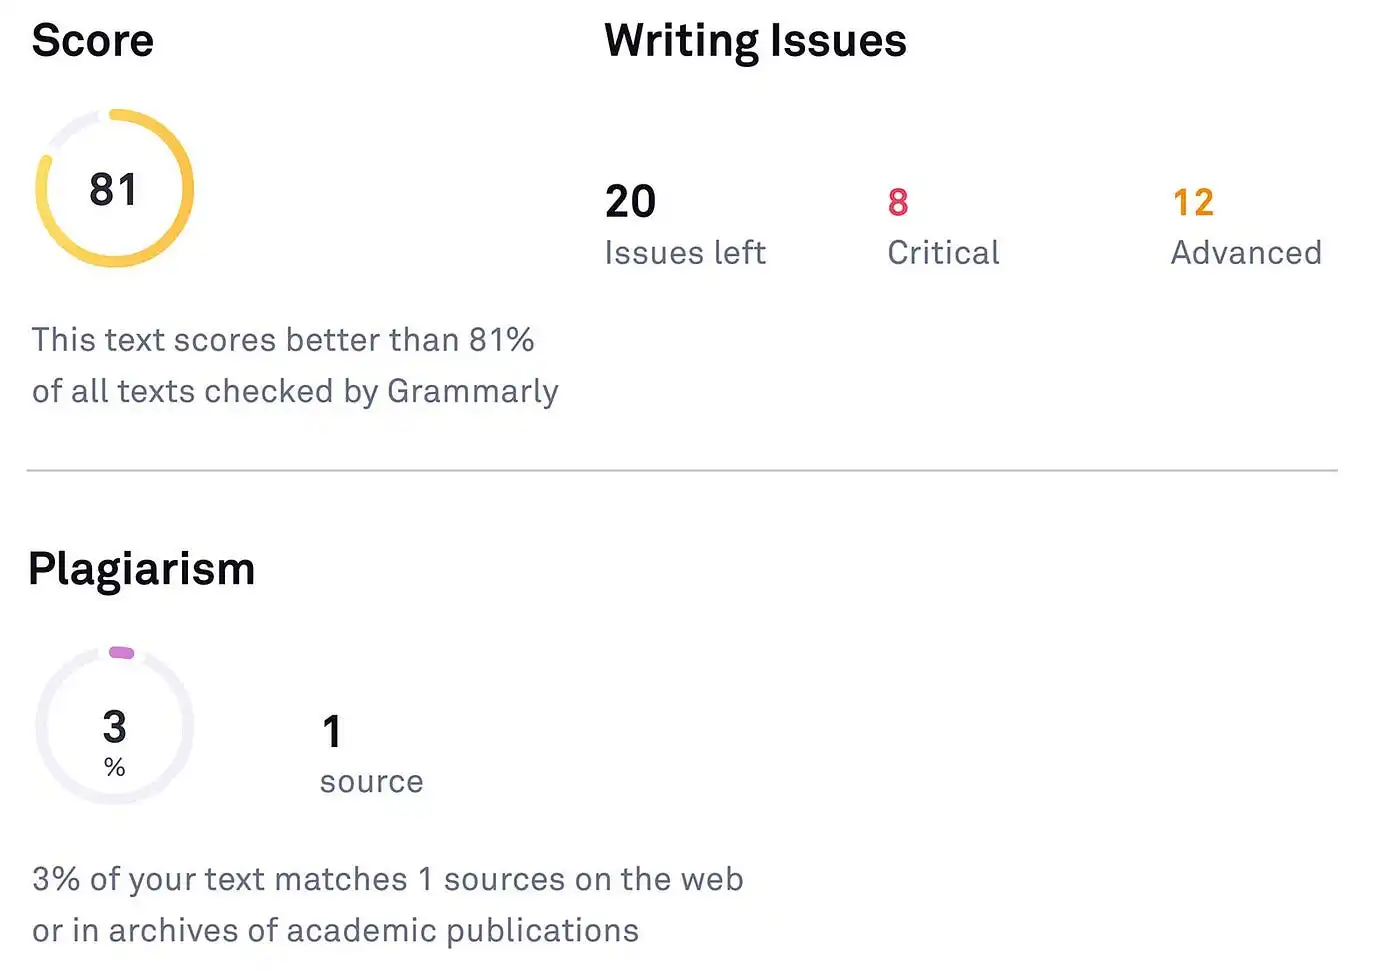This screenshot has height=970, width=1400.
Task: Click the Plagiarism heading
Action: pyautogui.click(x=142, y=570)
